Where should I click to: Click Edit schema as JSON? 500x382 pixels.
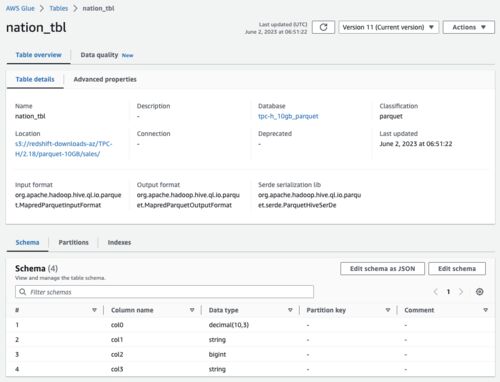(382, 269)
